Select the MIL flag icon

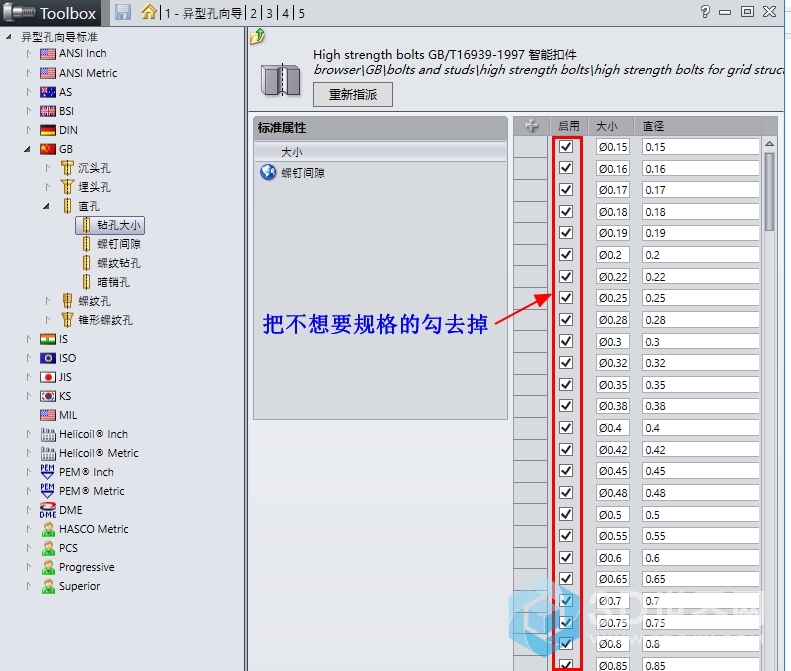click(48, 415)
